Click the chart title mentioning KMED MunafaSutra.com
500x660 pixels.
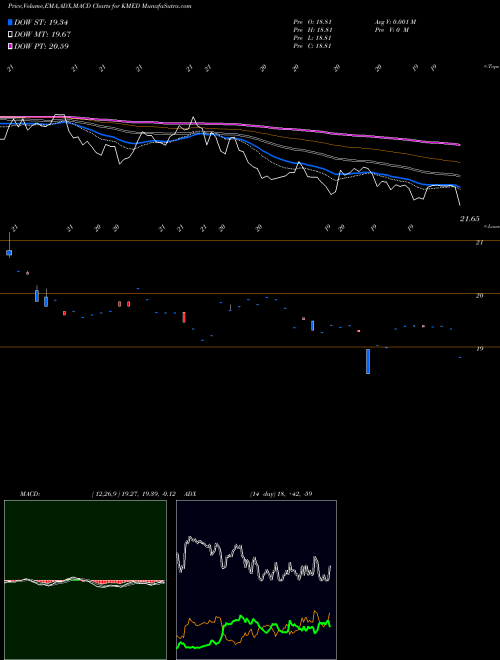coord(100,6)
